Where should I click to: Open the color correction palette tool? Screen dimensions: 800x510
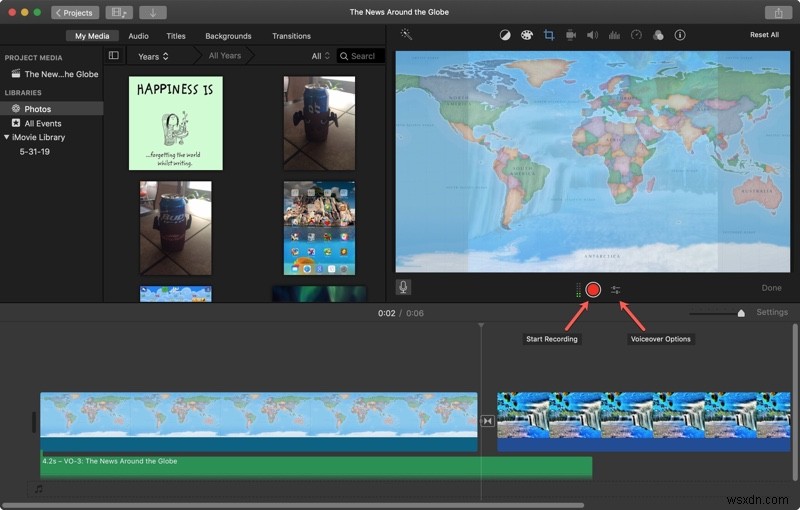526,35
